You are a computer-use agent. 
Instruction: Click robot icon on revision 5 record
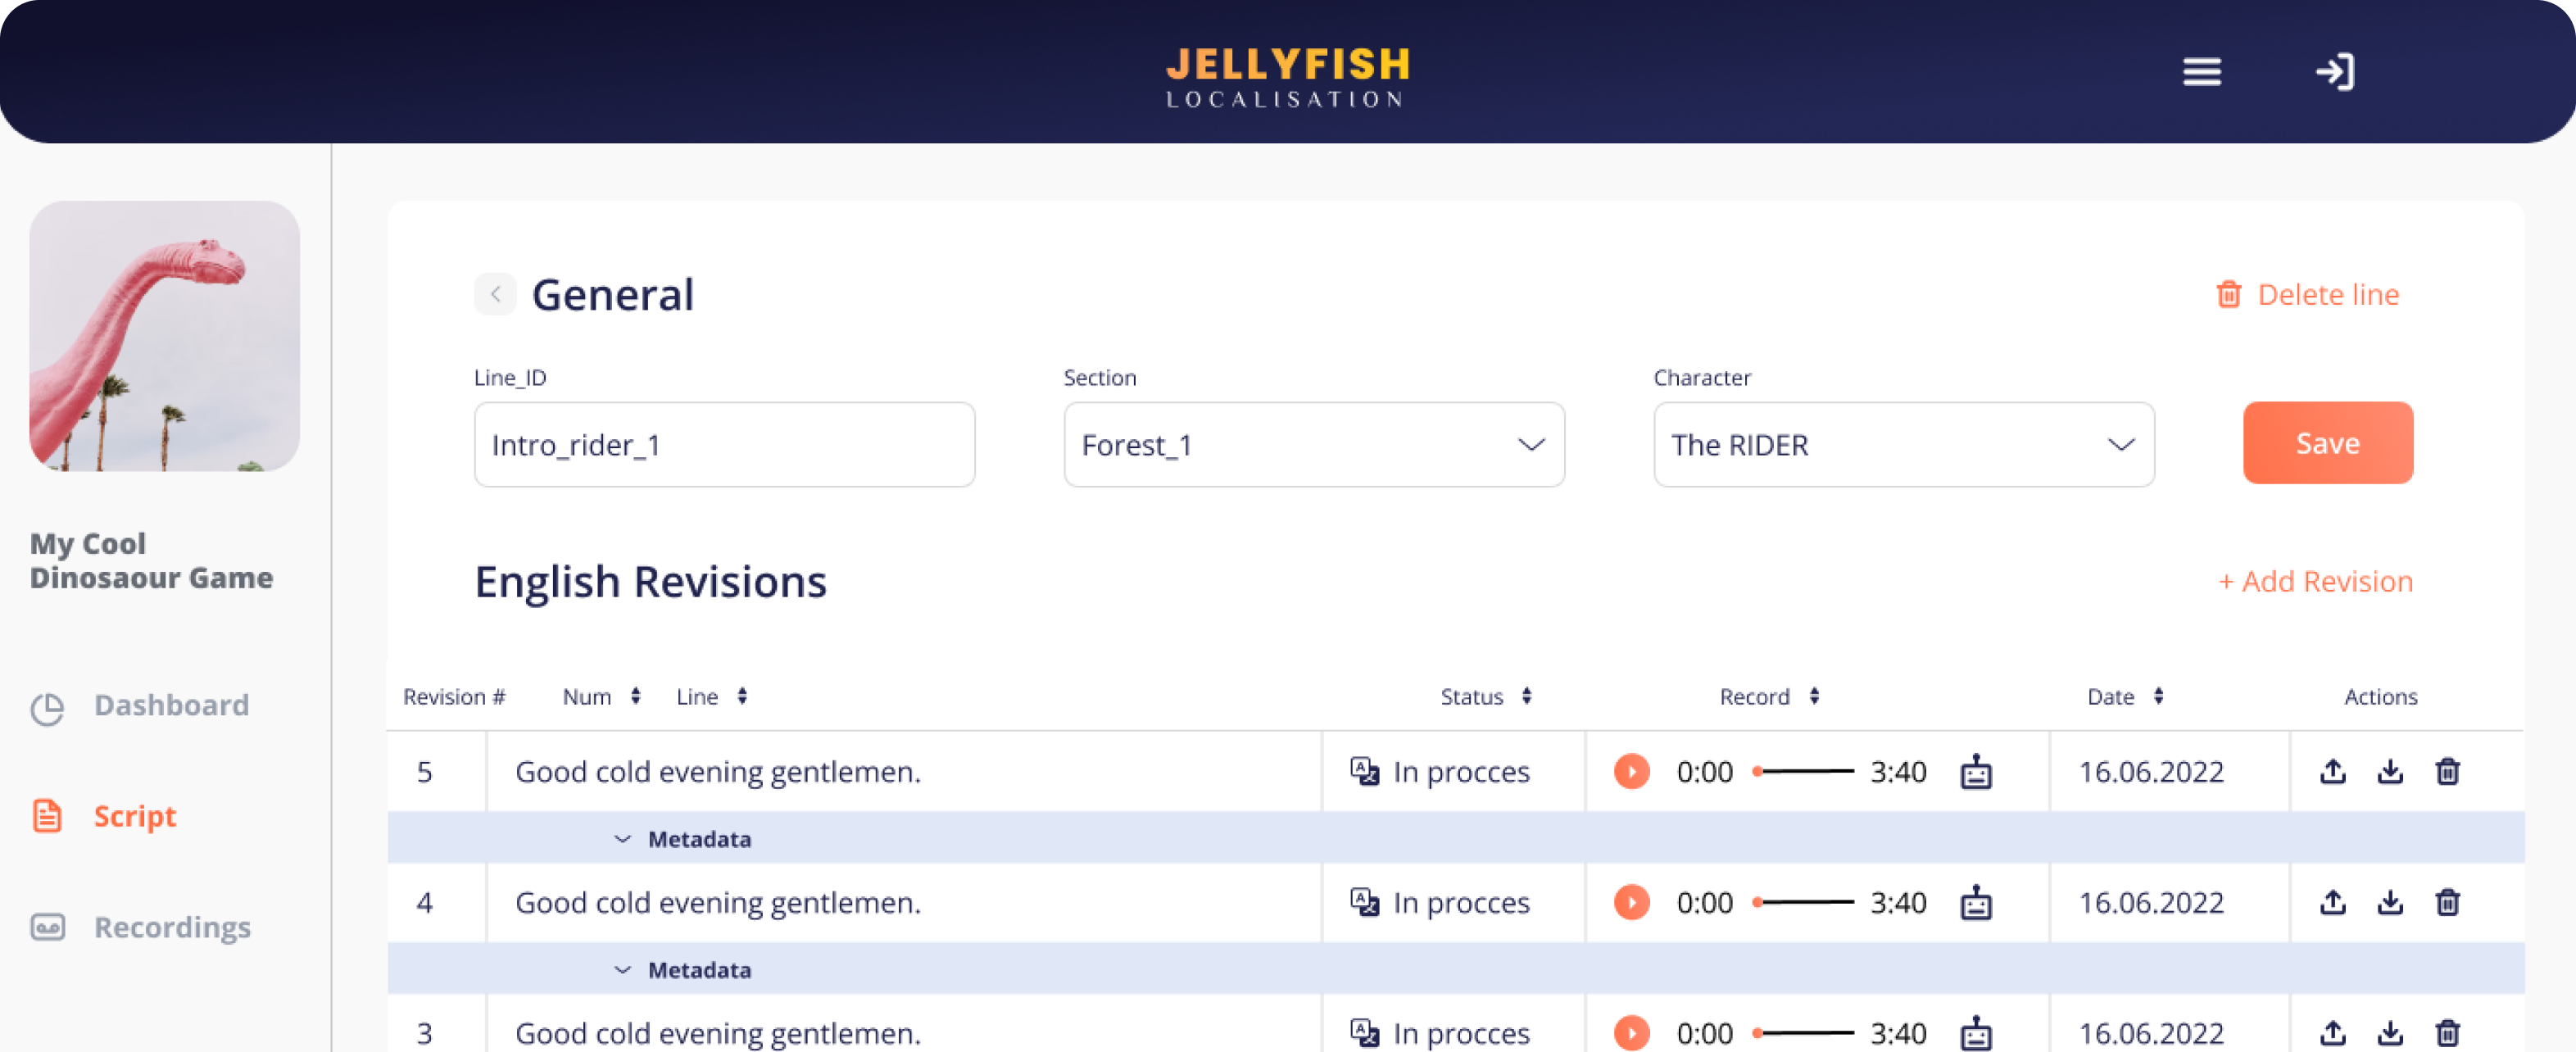[1975, 771]
